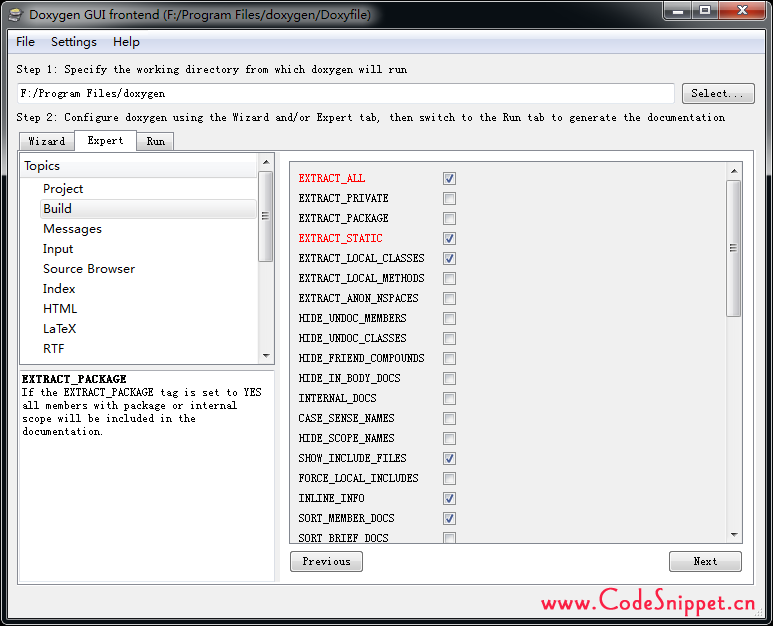773x626 pixels.
Task: Enable HIDE_IN_BODY_DOCS checkbox
Action: click(x=449, y=379)
